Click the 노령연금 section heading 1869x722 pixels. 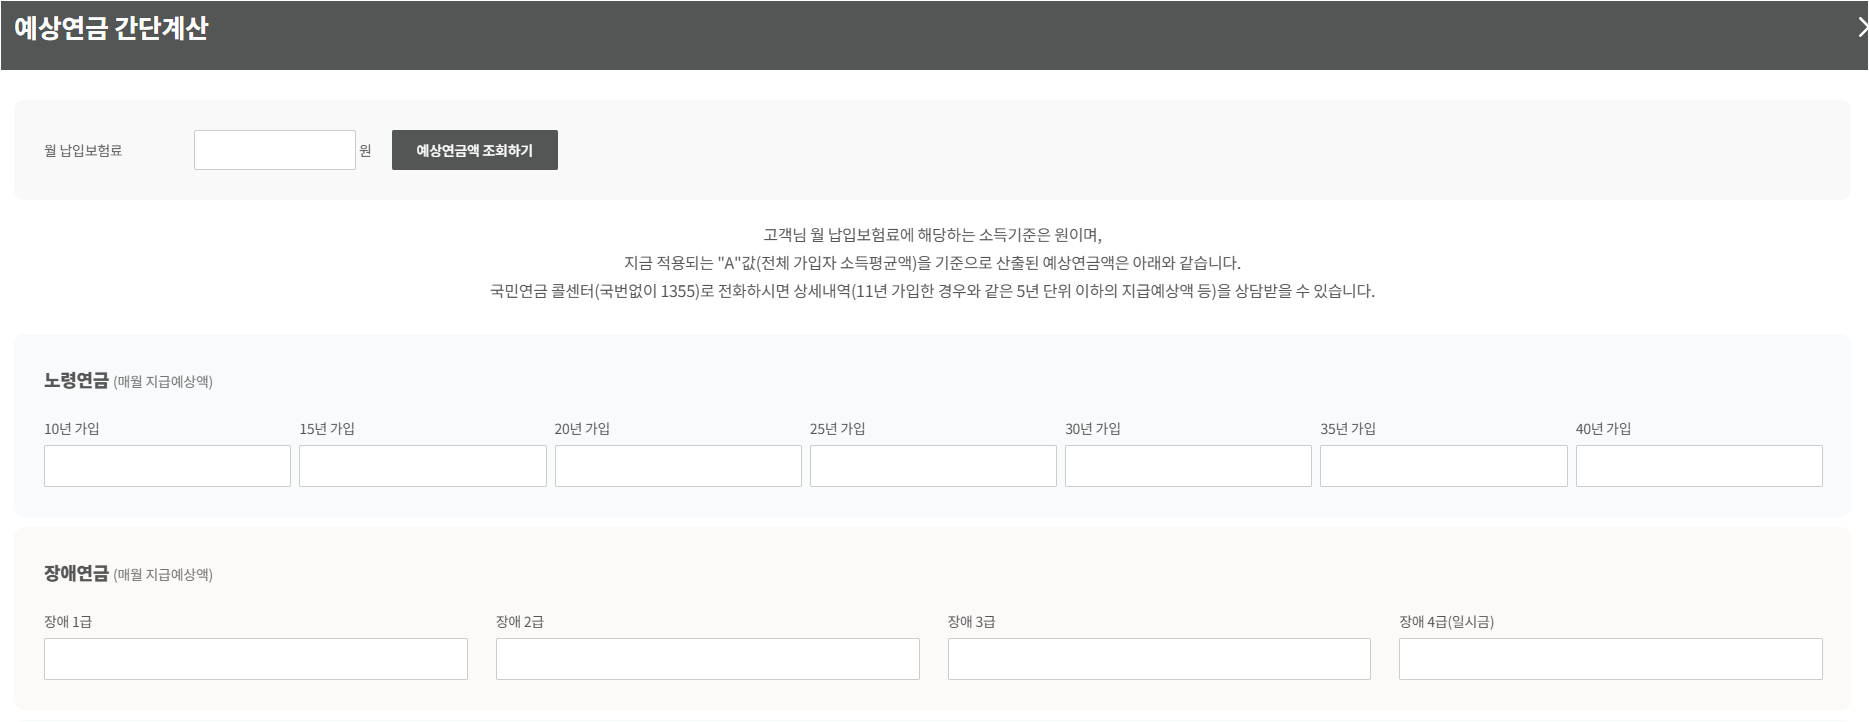[76, 381]
